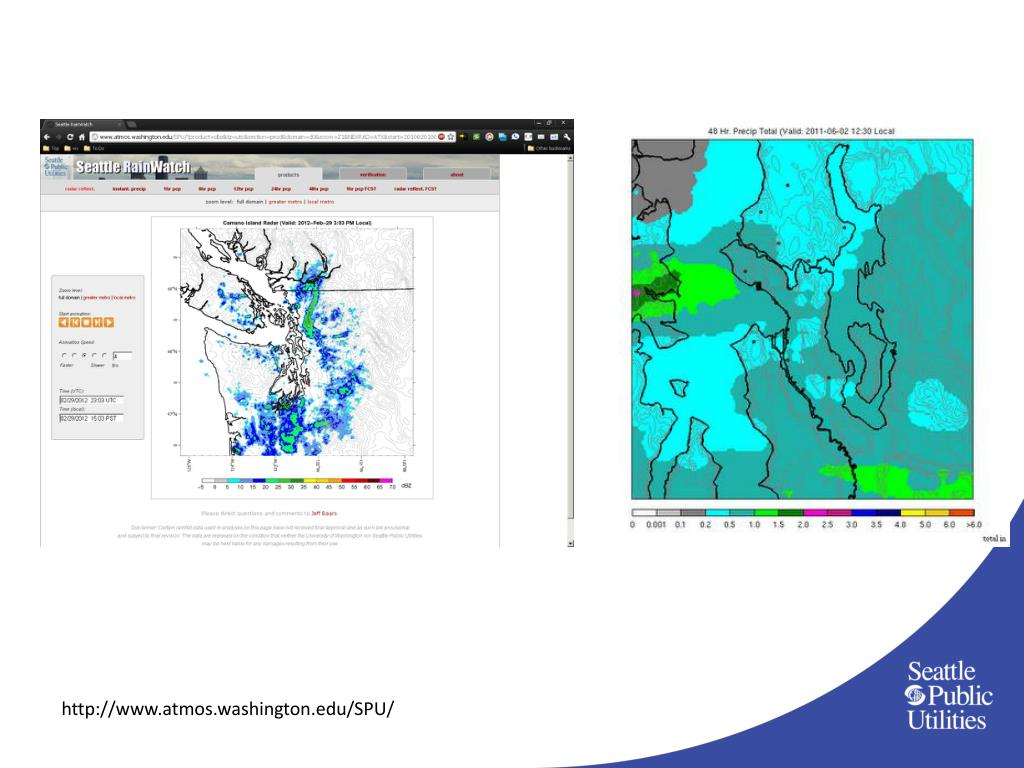Click the Jeff Baars contact link
Viewport: 1024px width, 768px height.
pos(324,513)
